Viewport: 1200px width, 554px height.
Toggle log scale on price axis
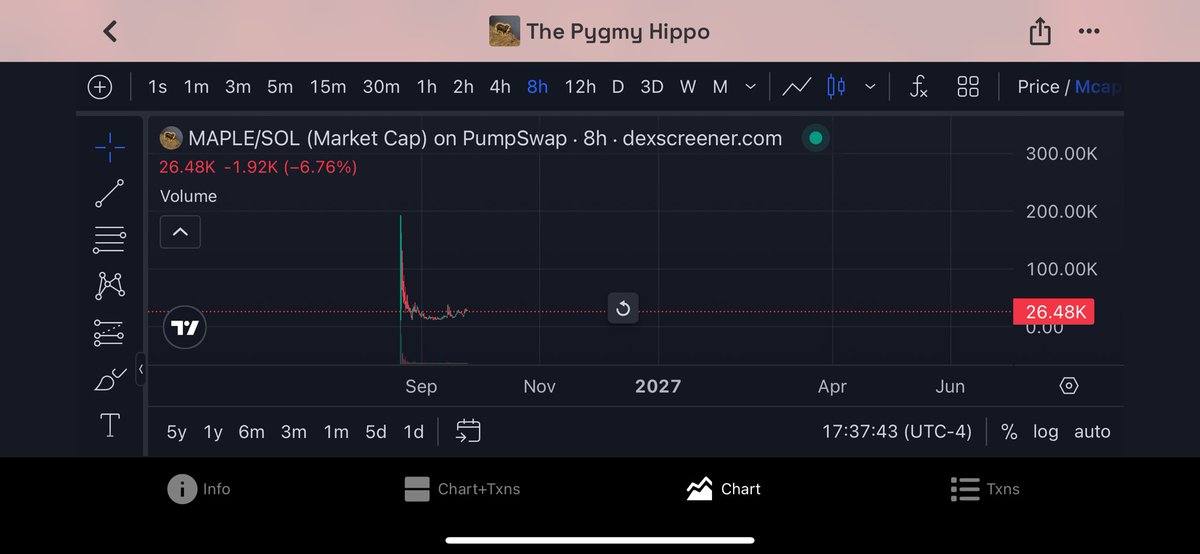[1046, 432]
